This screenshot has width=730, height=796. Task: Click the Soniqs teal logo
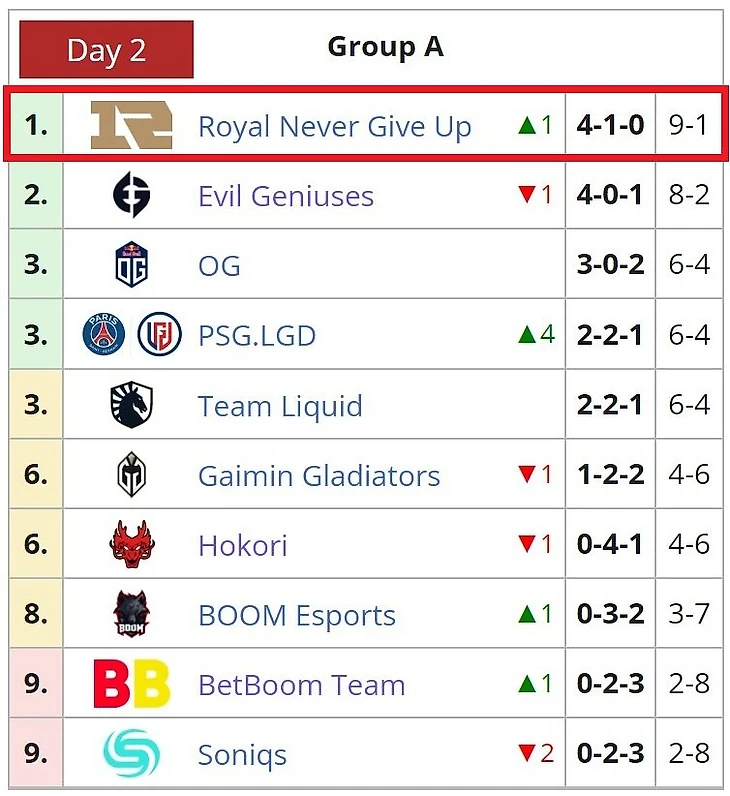tap(132, 753)
